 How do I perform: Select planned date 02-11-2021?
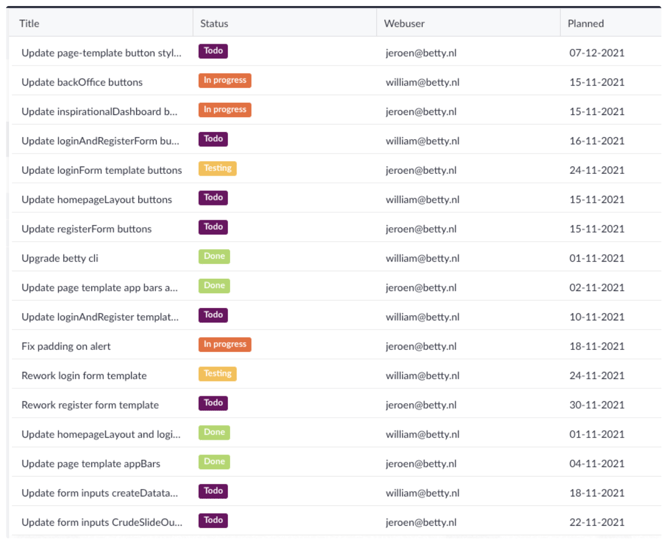597,288
